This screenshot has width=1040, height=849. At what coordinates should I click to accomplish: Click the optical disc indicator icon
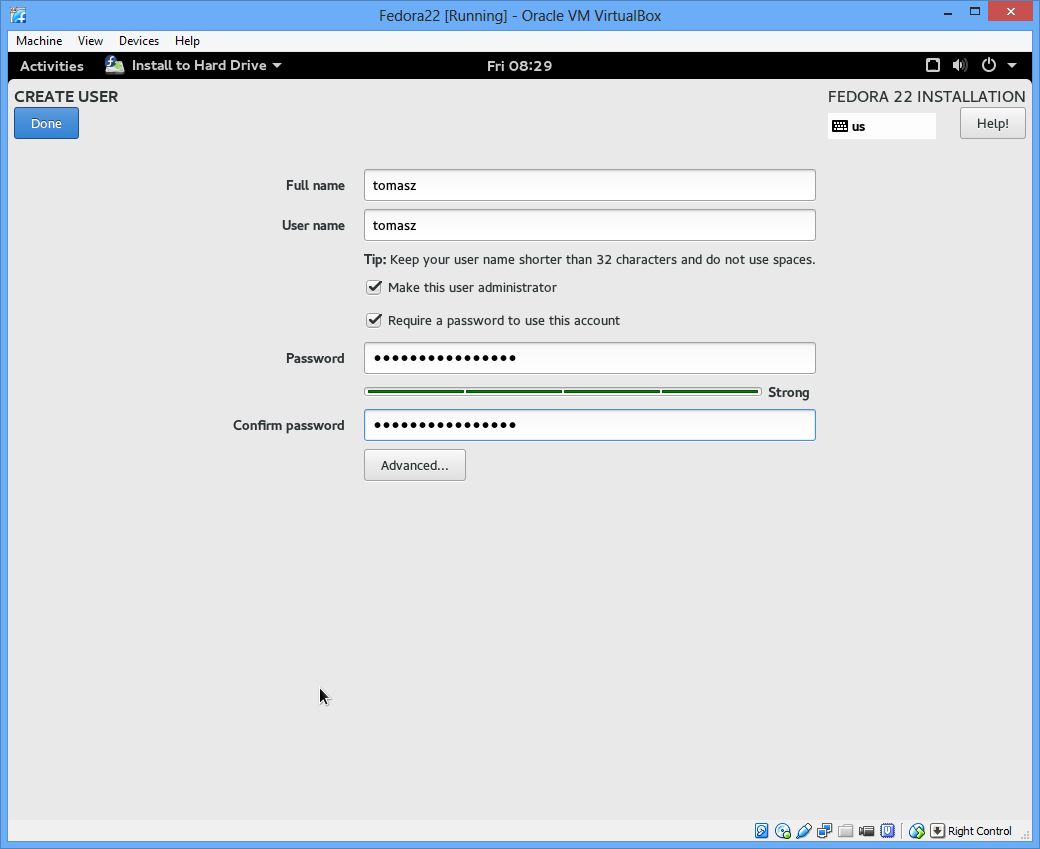tap(783, 830)
